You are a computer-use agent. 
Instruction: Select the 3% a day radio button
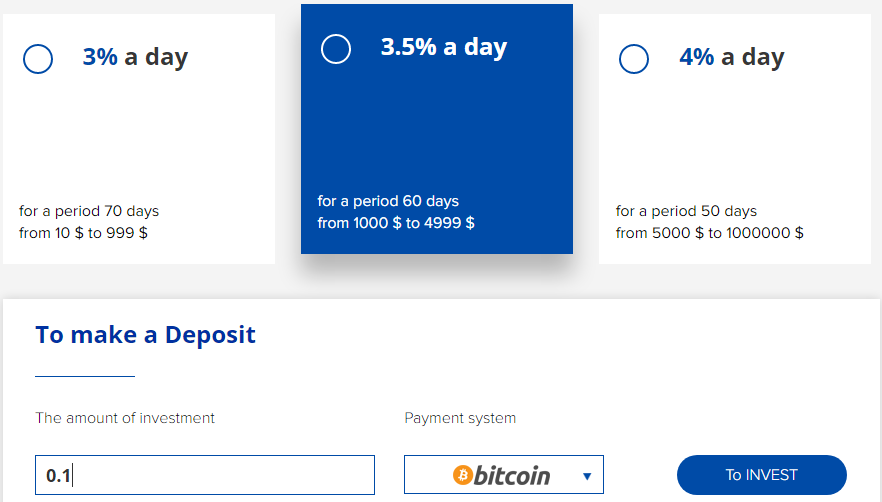click(x=38, y=59)
